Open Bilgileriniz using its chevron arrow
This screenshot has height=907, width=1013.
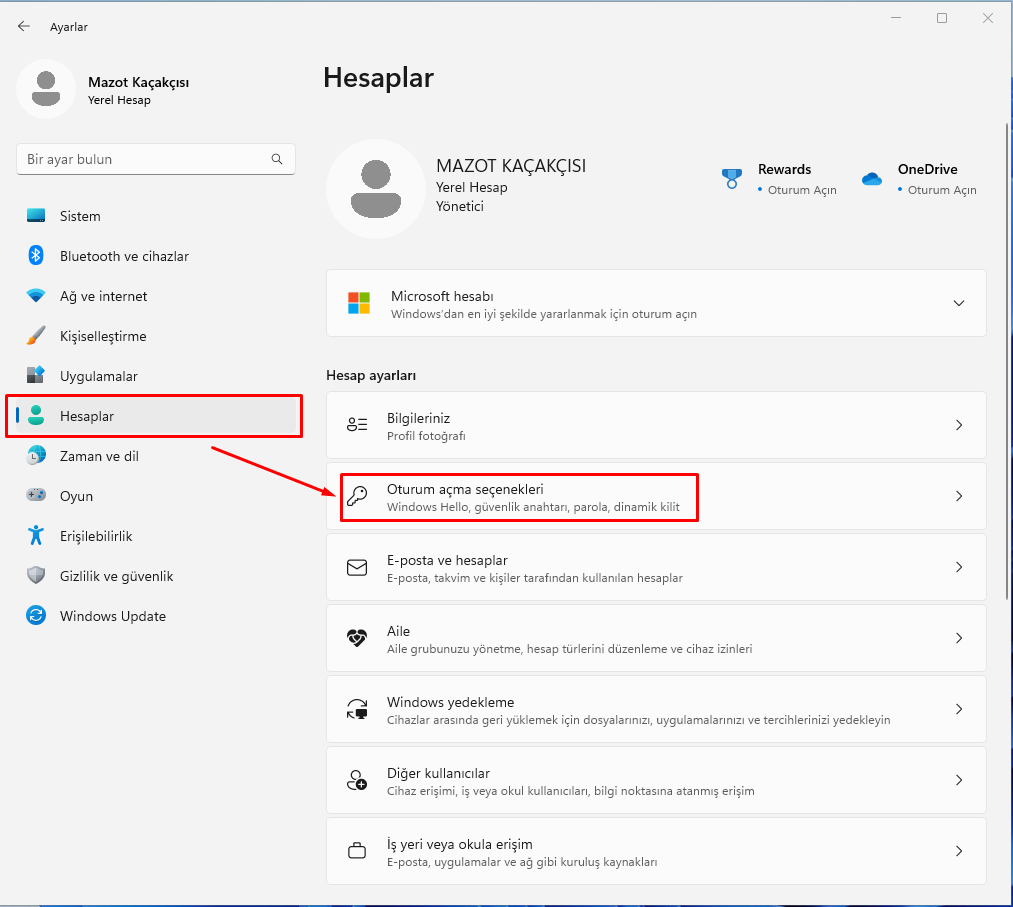click(x=958, y=425)
